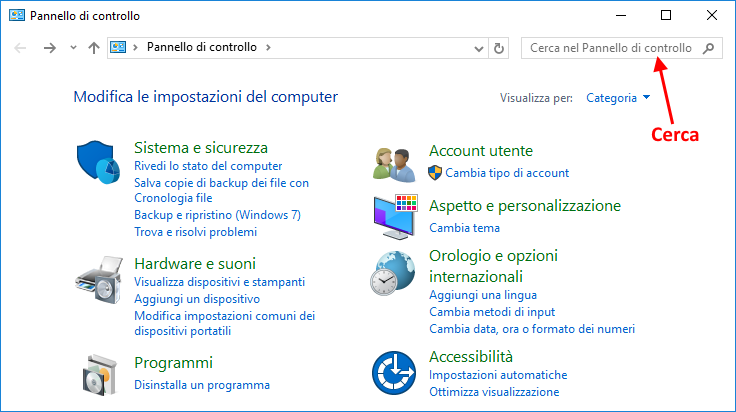Expand chevron before Pannello di controllo breadcrumb
This screenshot has width=736, height=412.
[x=135, y=47]
